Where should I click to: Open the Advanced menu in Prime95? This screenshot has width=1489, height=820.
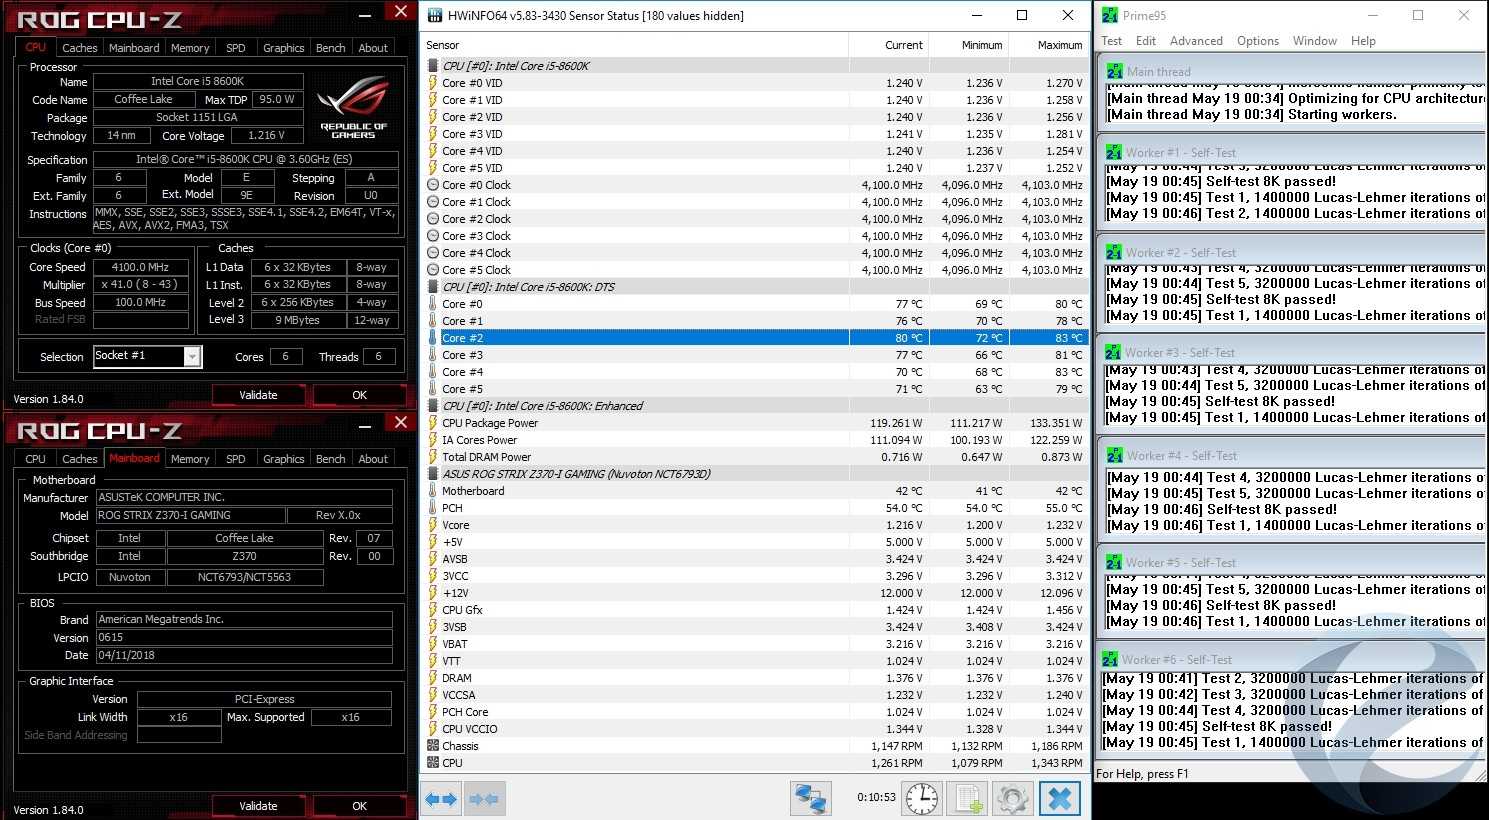tap(1196, 41)
